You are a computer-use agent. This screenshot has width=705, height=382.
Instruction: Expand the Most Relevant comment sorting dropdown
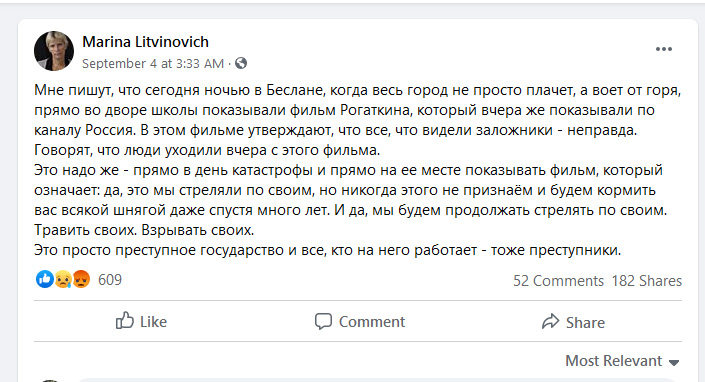click(622, 361)
